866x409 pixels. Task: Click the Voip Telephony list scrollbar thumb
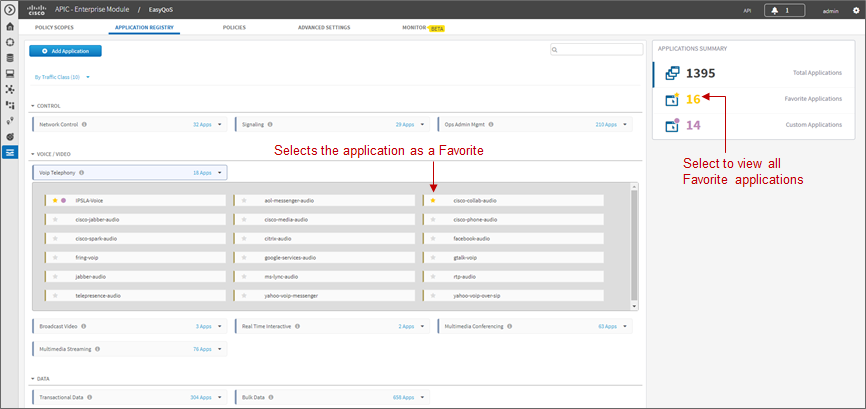pyautogui.click(x=634, y=245)
